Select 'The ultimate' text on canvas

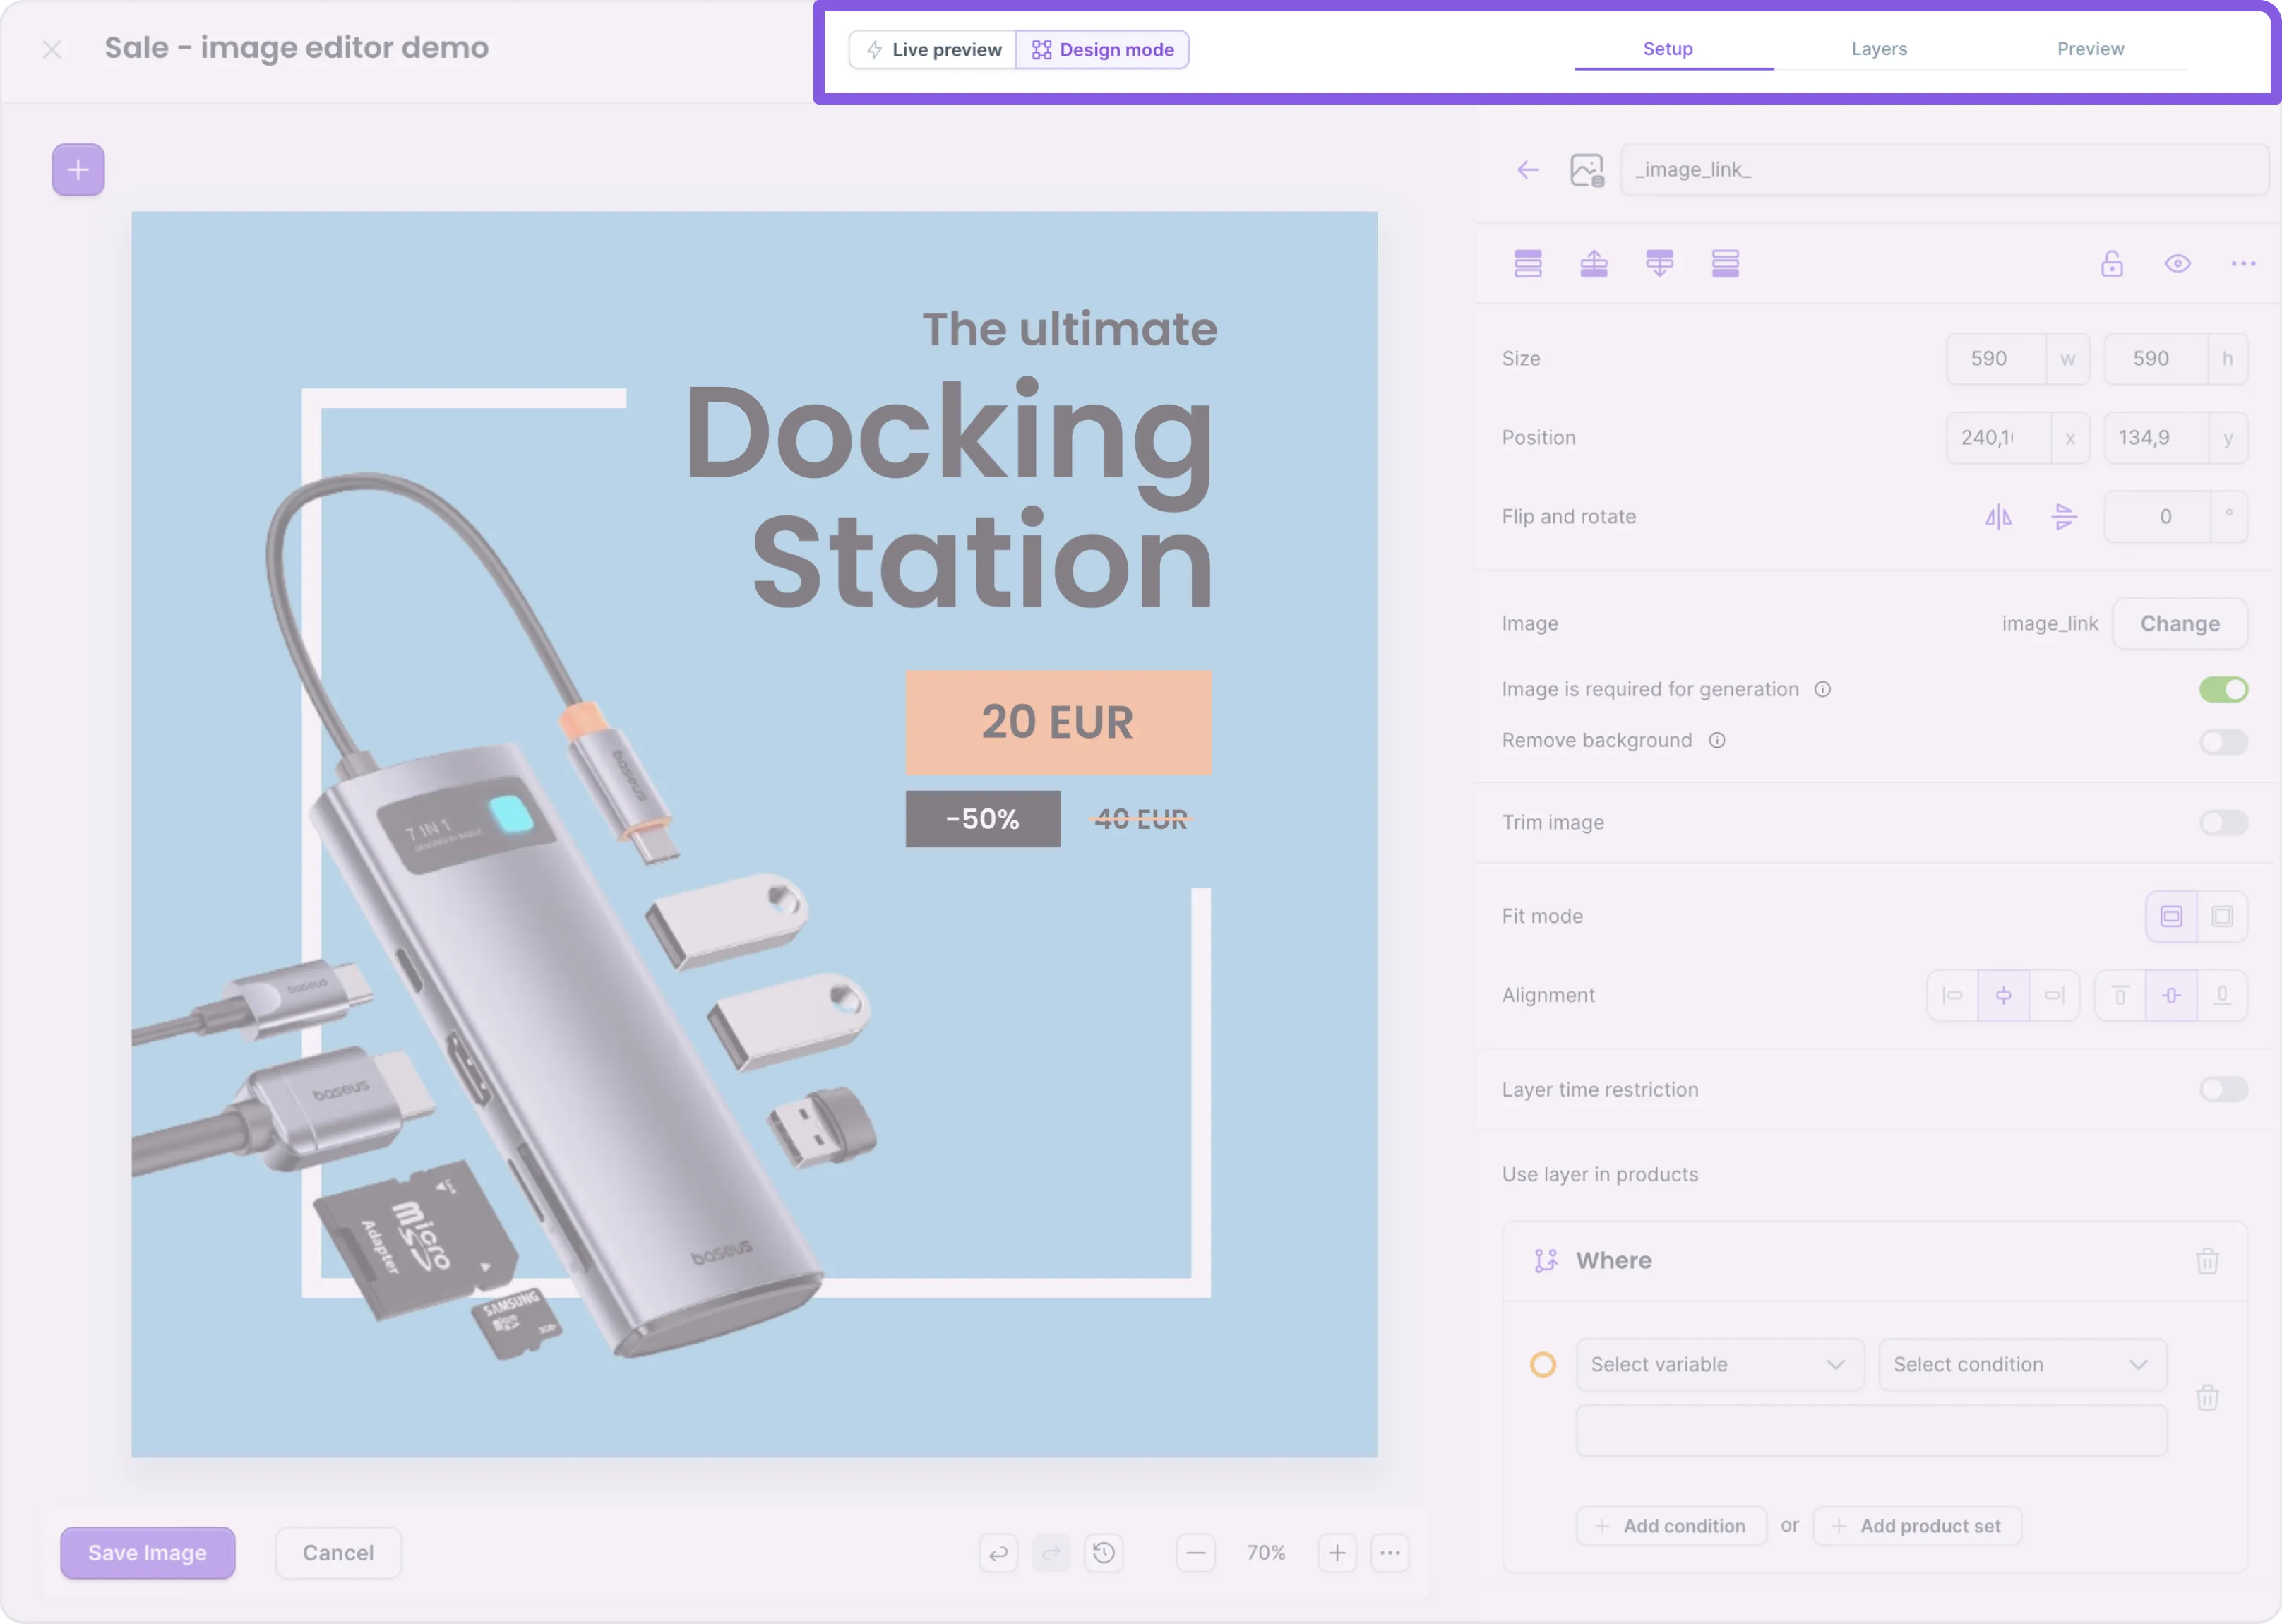(x=1070, y=329)
